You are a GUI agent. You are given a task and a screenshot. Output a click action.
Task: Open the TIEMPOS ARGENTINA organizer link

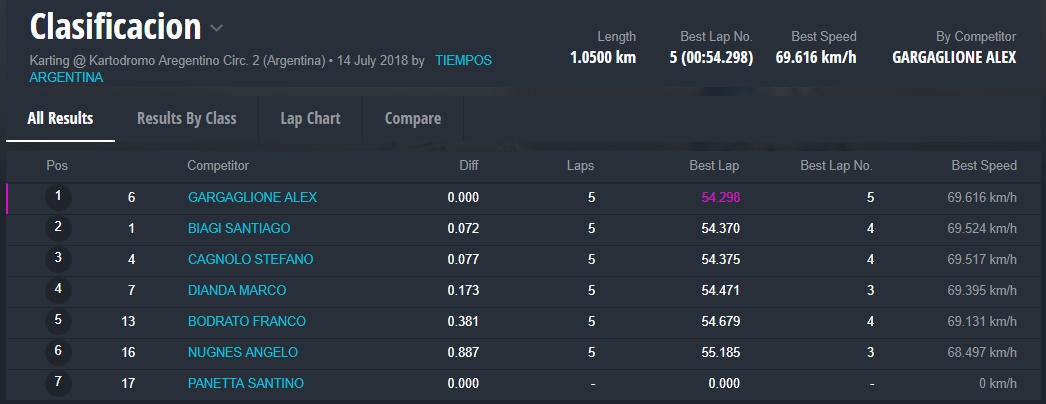(463, 61)
